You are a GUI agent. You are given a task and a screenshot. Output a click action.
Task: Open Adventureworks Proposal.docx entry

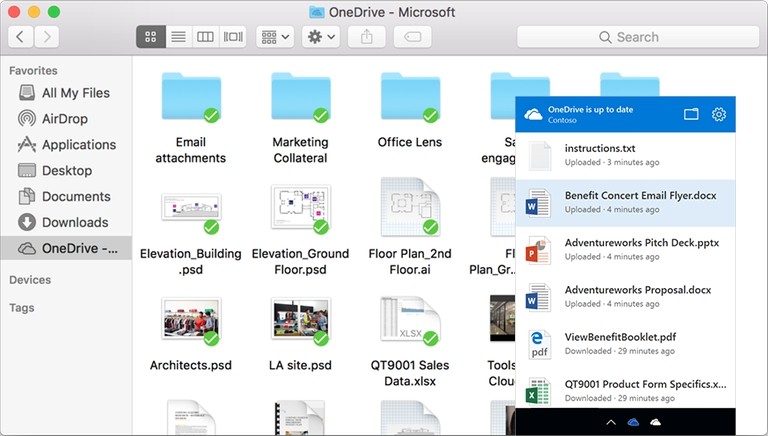click(x=625, y=297)
